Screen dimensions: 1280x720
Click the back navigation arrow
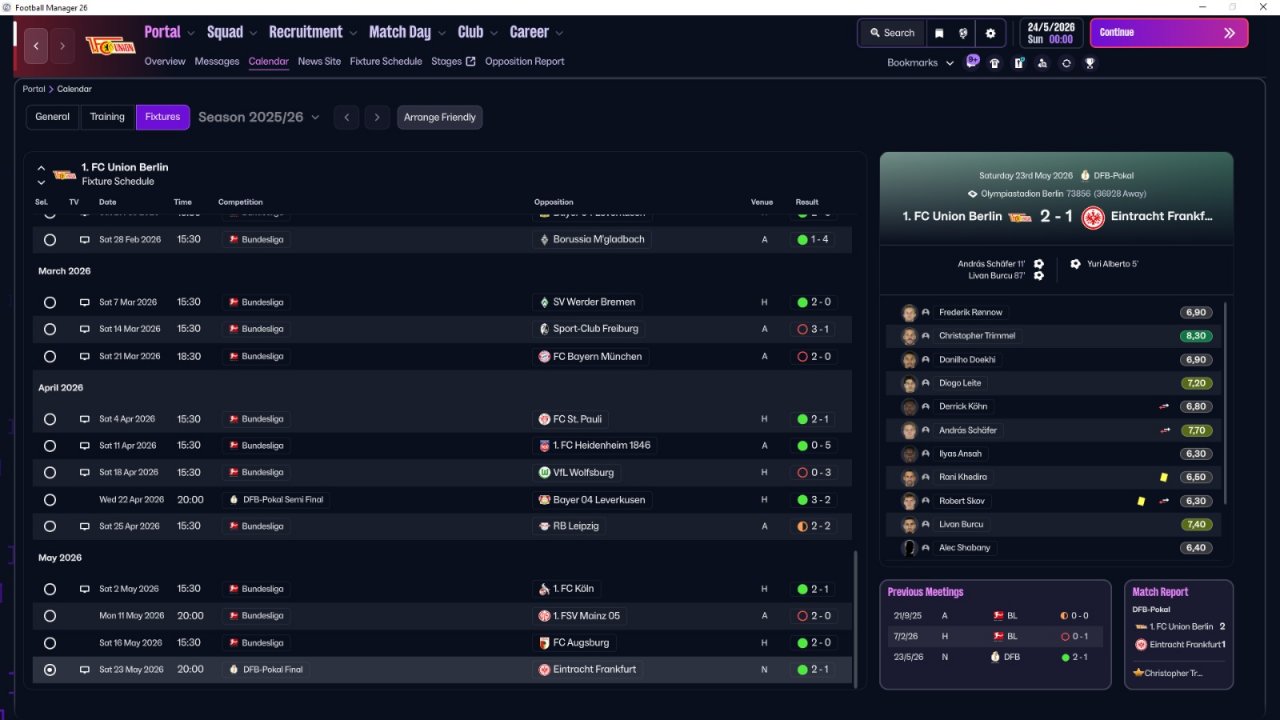37,46
